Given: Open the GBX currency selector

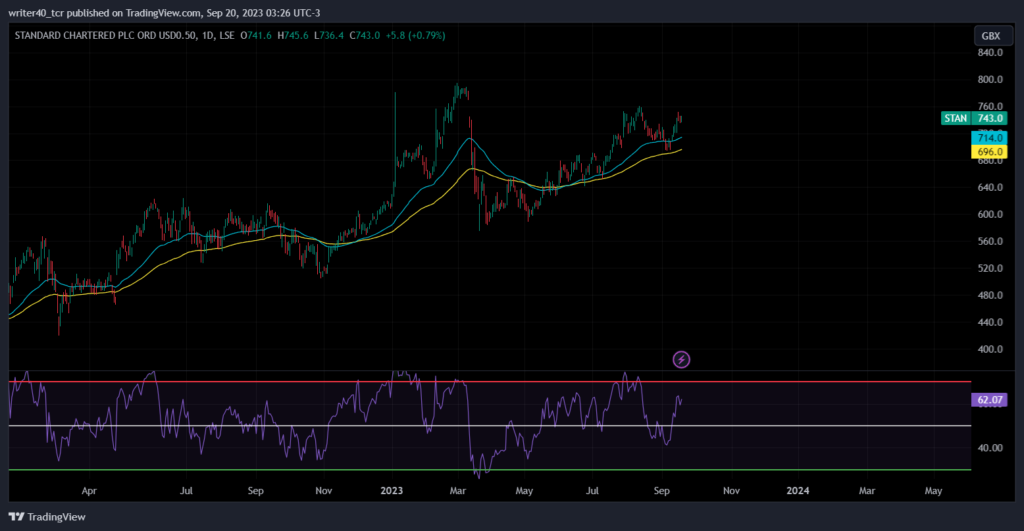Looking at the screenshot, I should 991,36.
